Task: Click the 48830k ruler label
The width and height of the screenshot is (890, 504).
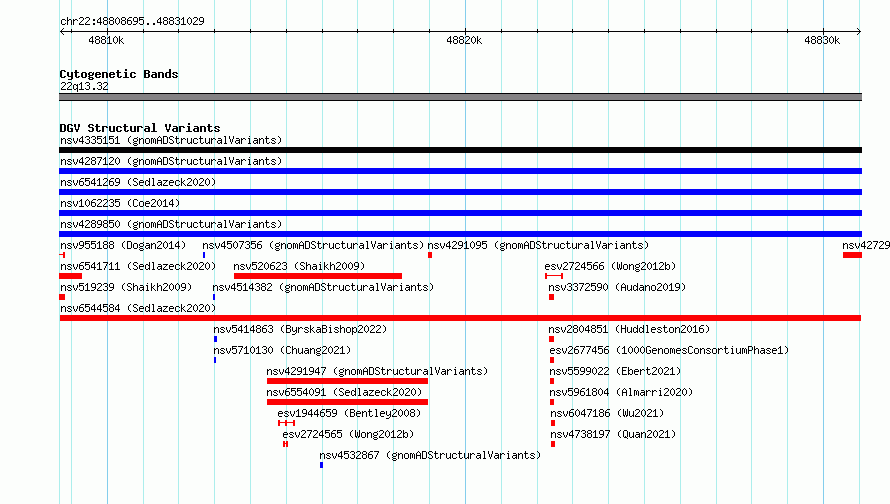Action: pos(822,40)
